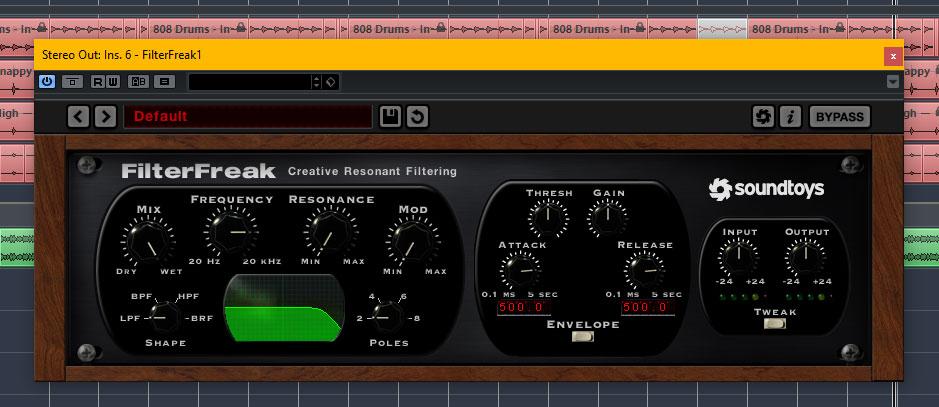Open the Tweak panel button
The height and width of the screenshot is (407, 939).
[x=775, y=324]
